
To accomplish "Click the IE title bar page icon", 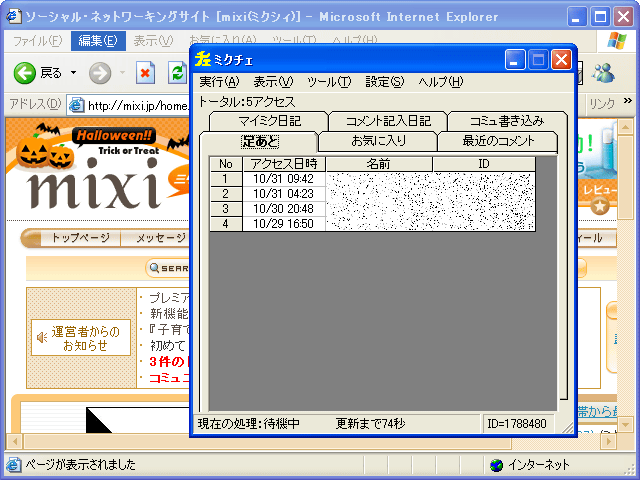I will 14,16.
